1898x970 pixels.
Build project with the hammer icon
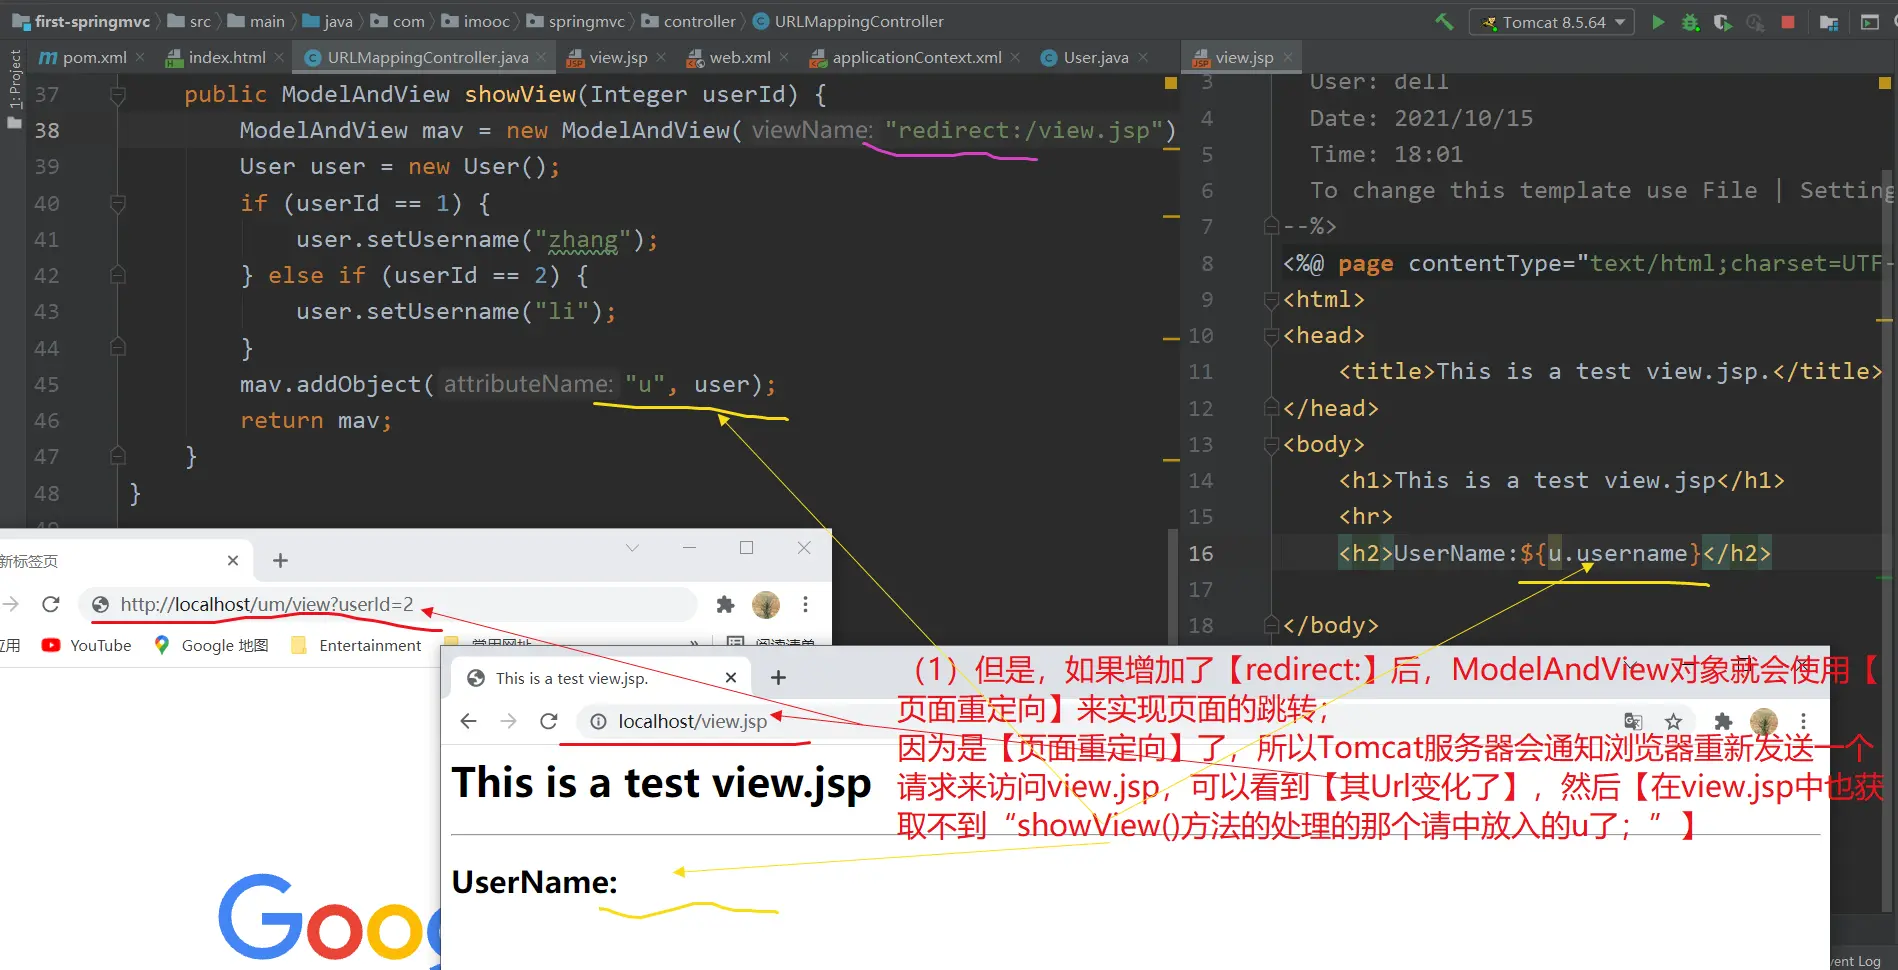pos(1444,21)
